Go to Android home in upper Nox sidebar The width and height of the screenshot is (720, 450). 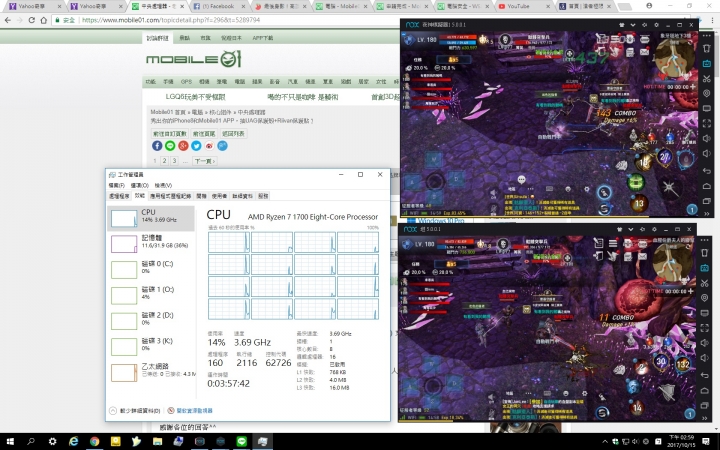[x=707, y=186]
